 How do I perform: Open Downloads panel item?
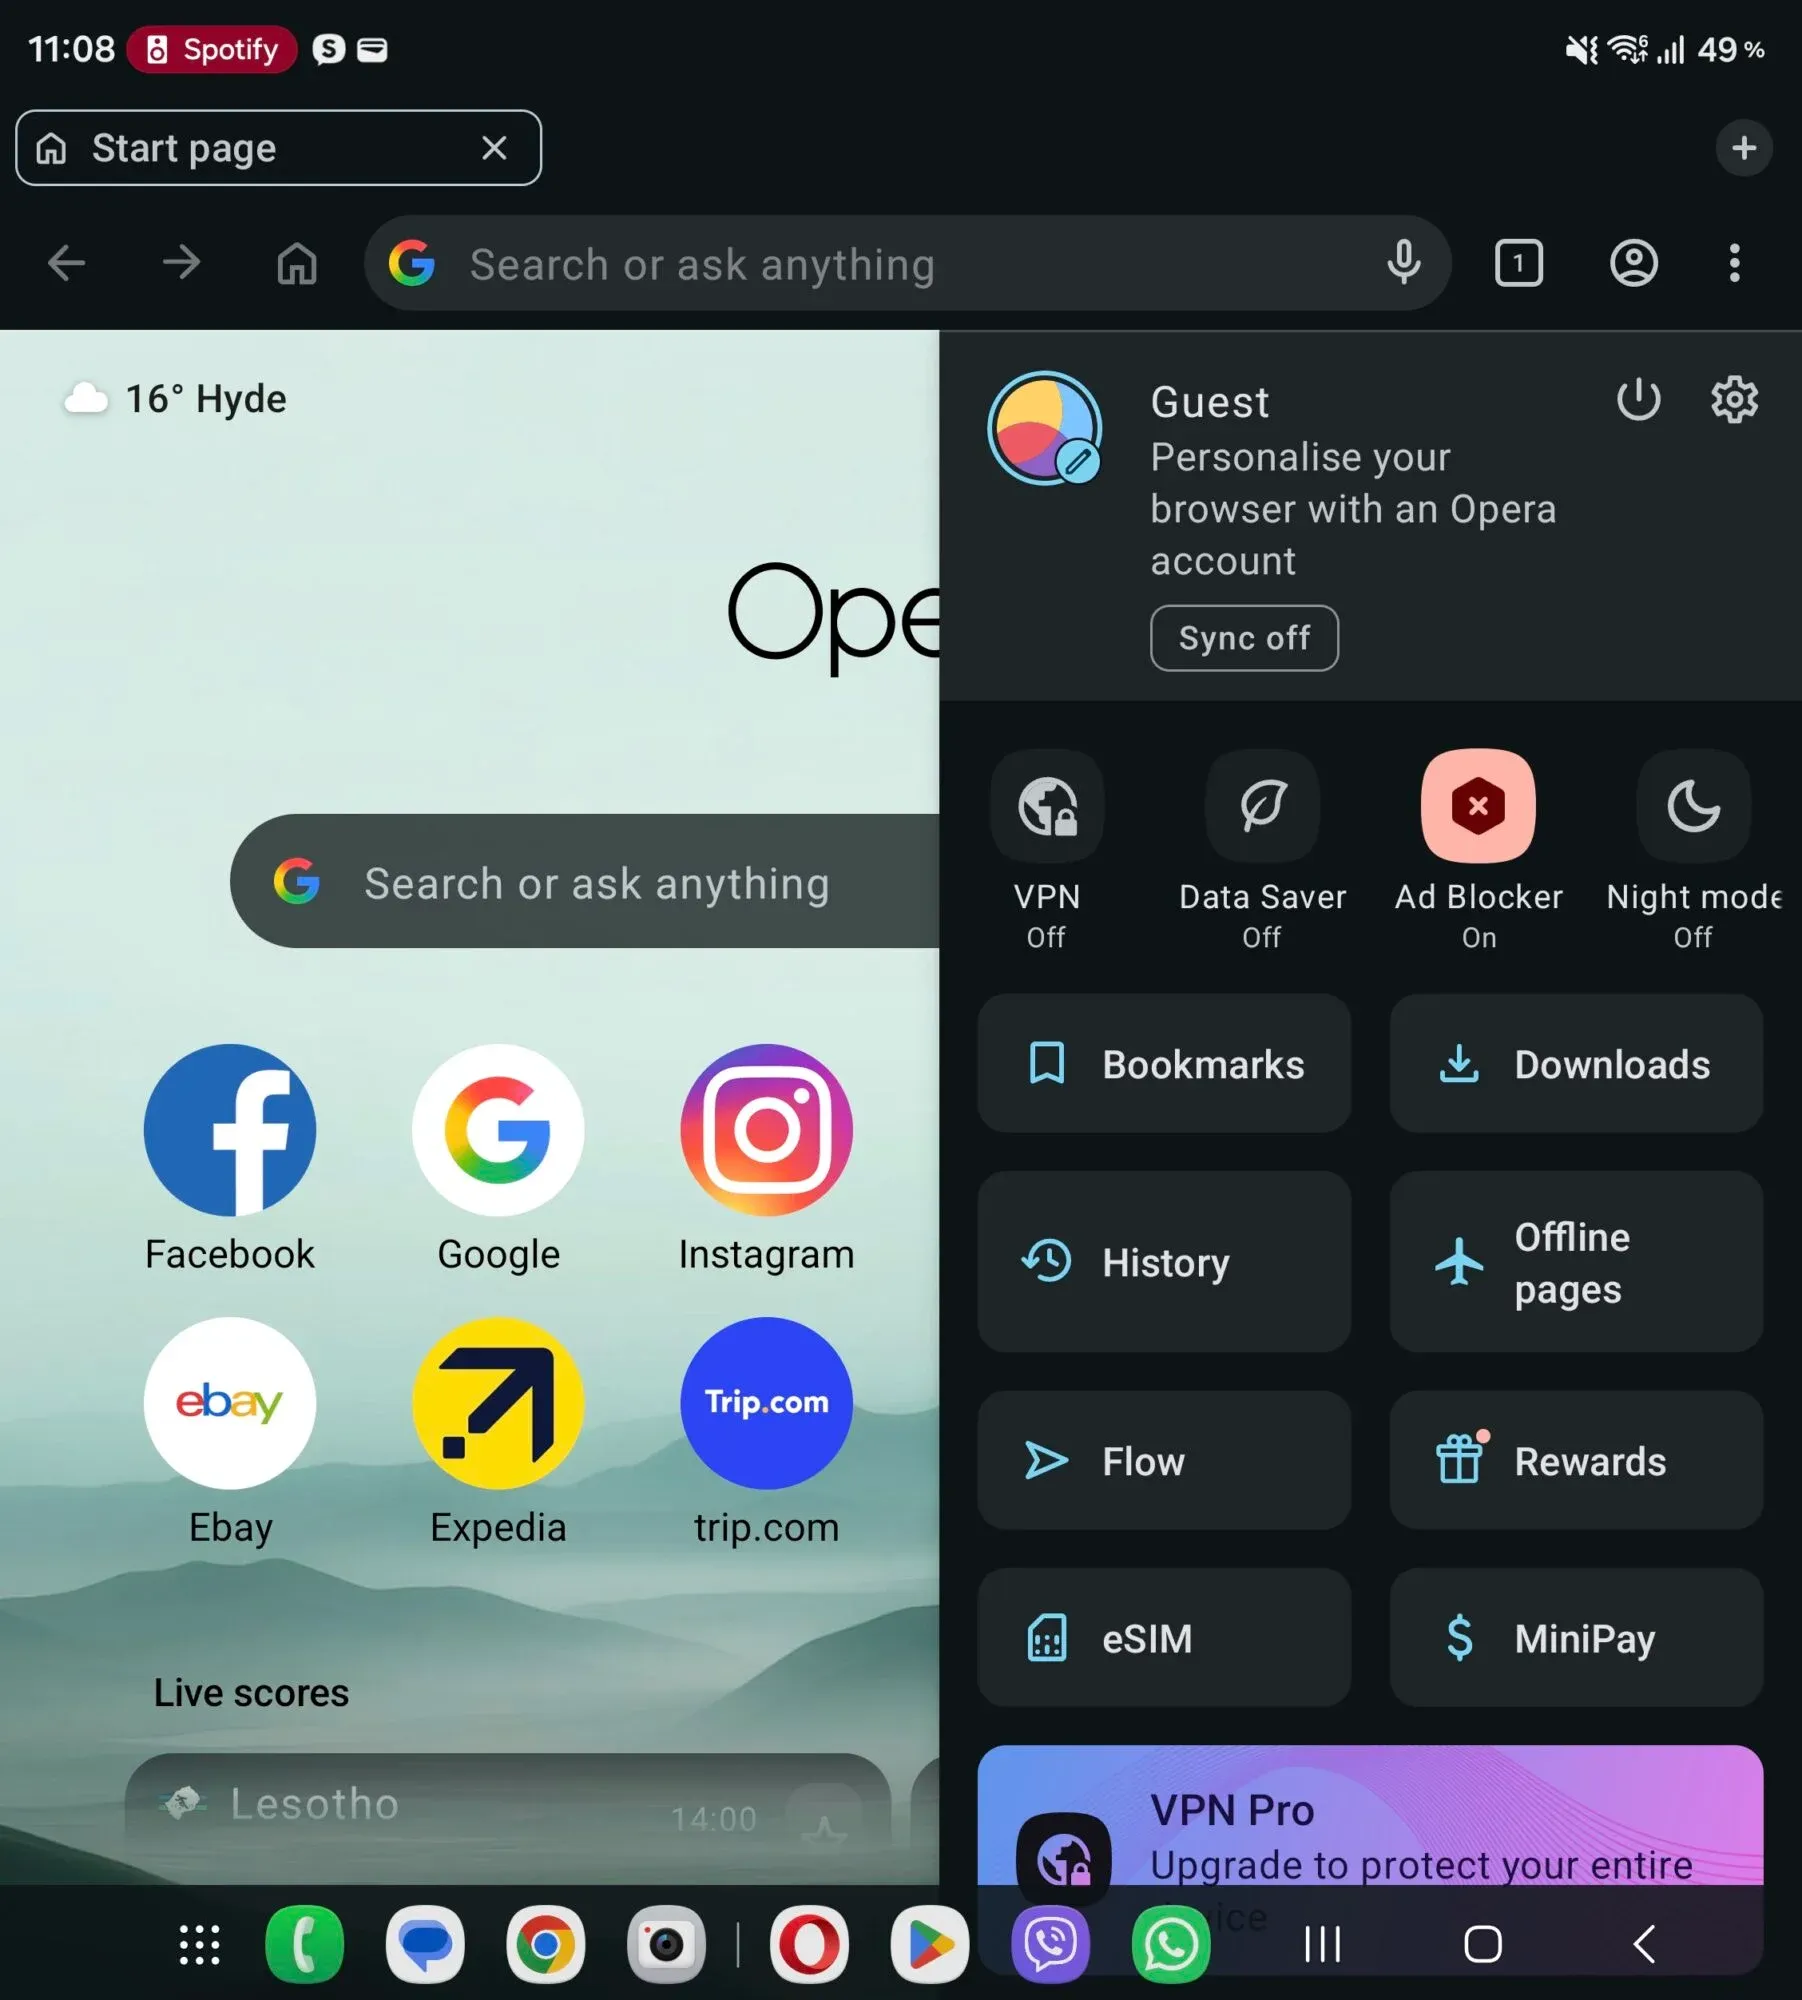pos(1576,1064)
